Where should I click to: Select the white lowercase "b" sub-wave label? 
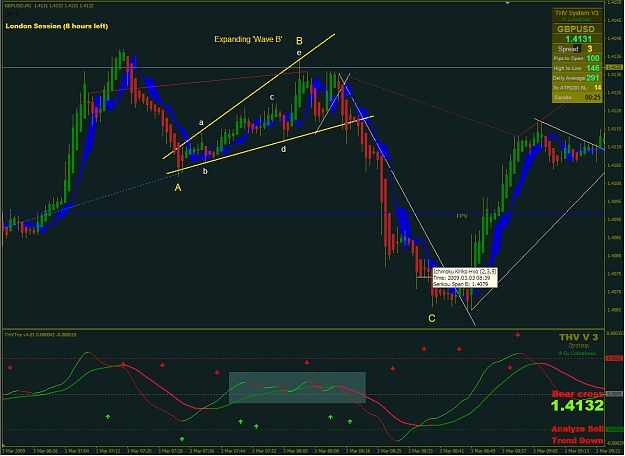[205, 171]
